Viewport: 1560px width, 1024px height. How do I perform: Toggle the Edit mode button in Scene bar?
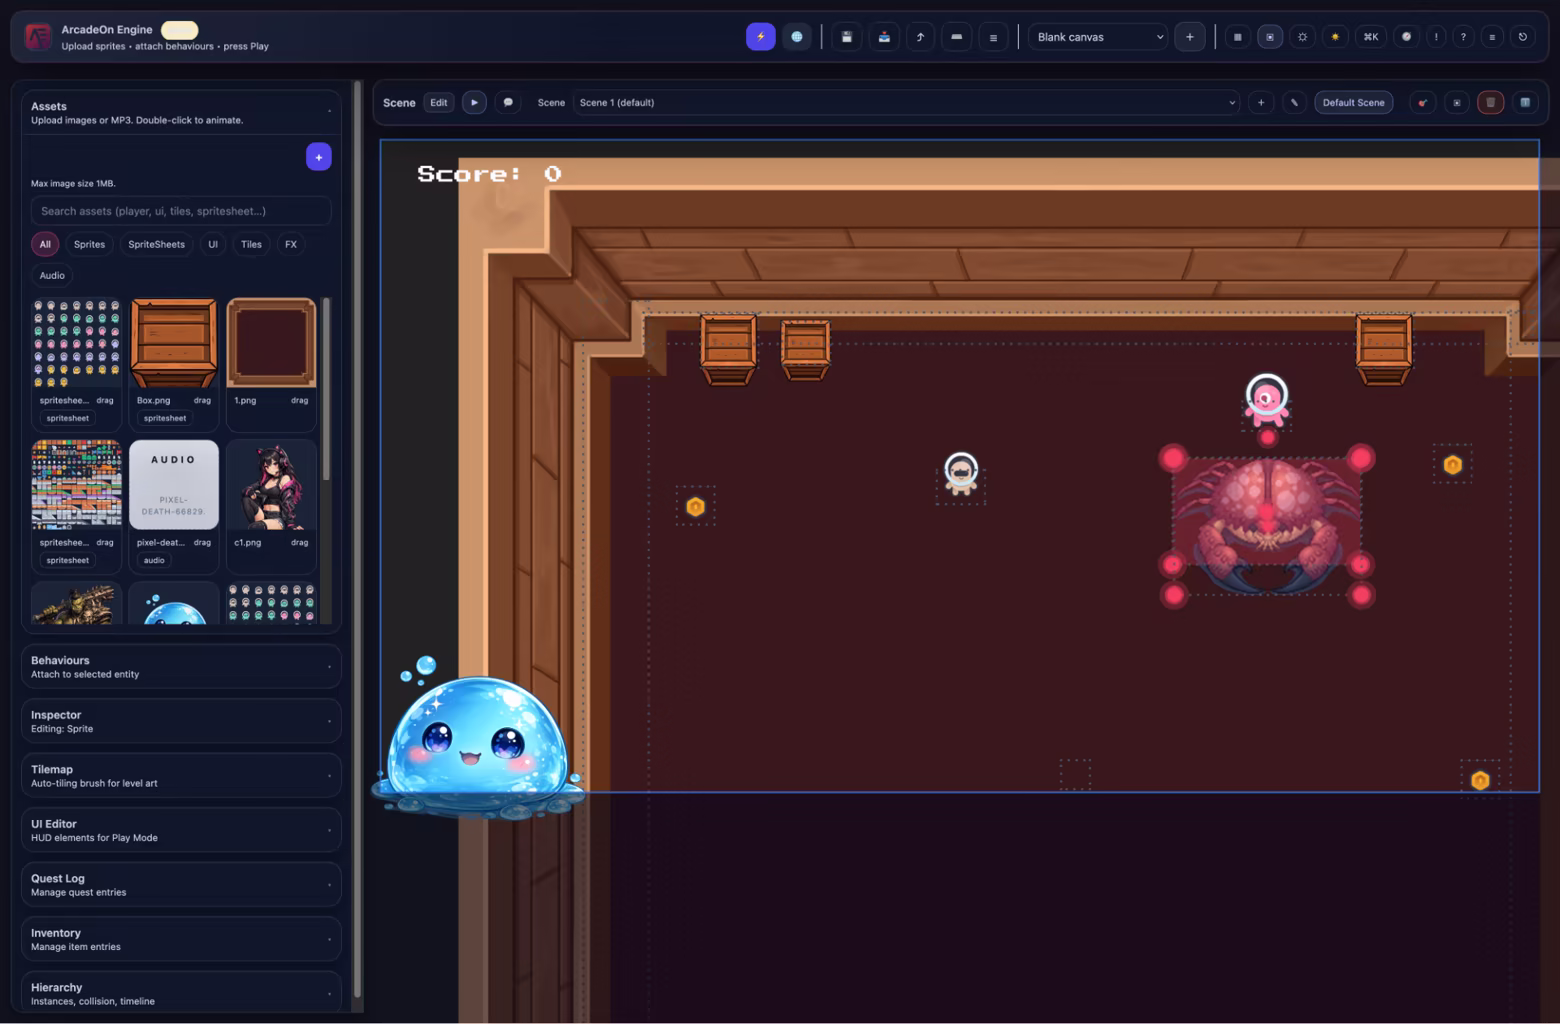coord(438,102)
